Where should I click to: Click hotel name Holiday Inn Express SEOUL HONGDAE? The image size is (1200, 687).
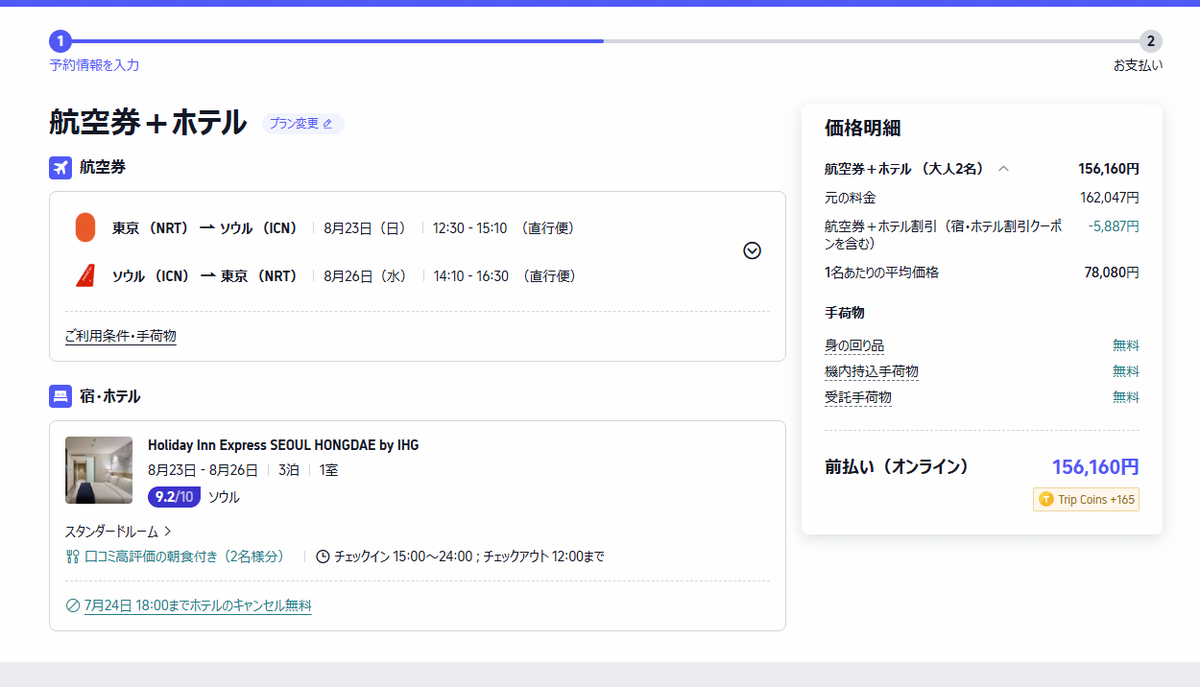pos(283,445)
